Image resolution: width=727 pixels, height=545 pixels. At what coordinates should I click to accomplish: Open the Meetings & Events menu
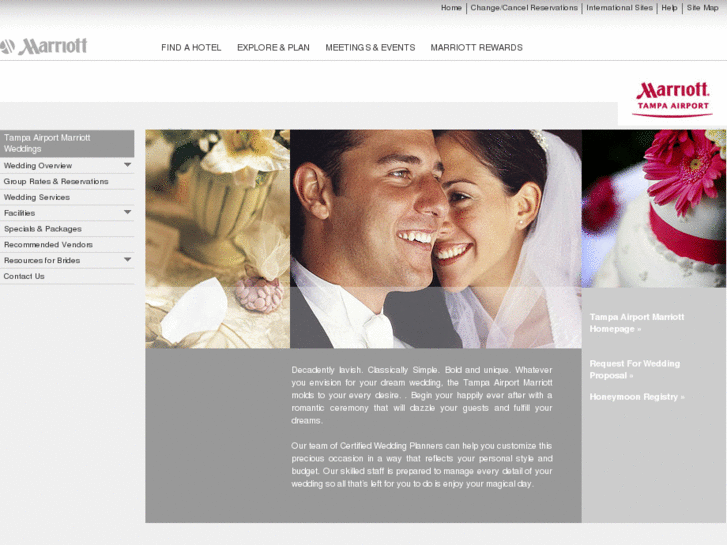tap(370, 47)
